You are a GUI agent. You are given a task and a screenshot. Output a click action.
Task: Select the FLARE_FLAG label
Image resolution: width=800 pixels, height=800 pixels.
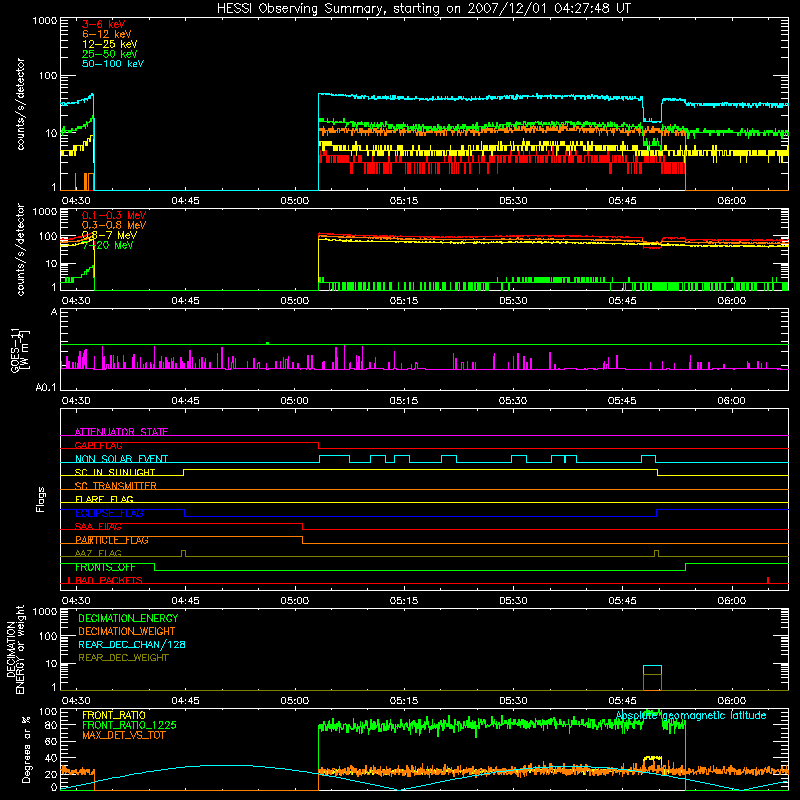pyautogui.click(x=104, y=499)
